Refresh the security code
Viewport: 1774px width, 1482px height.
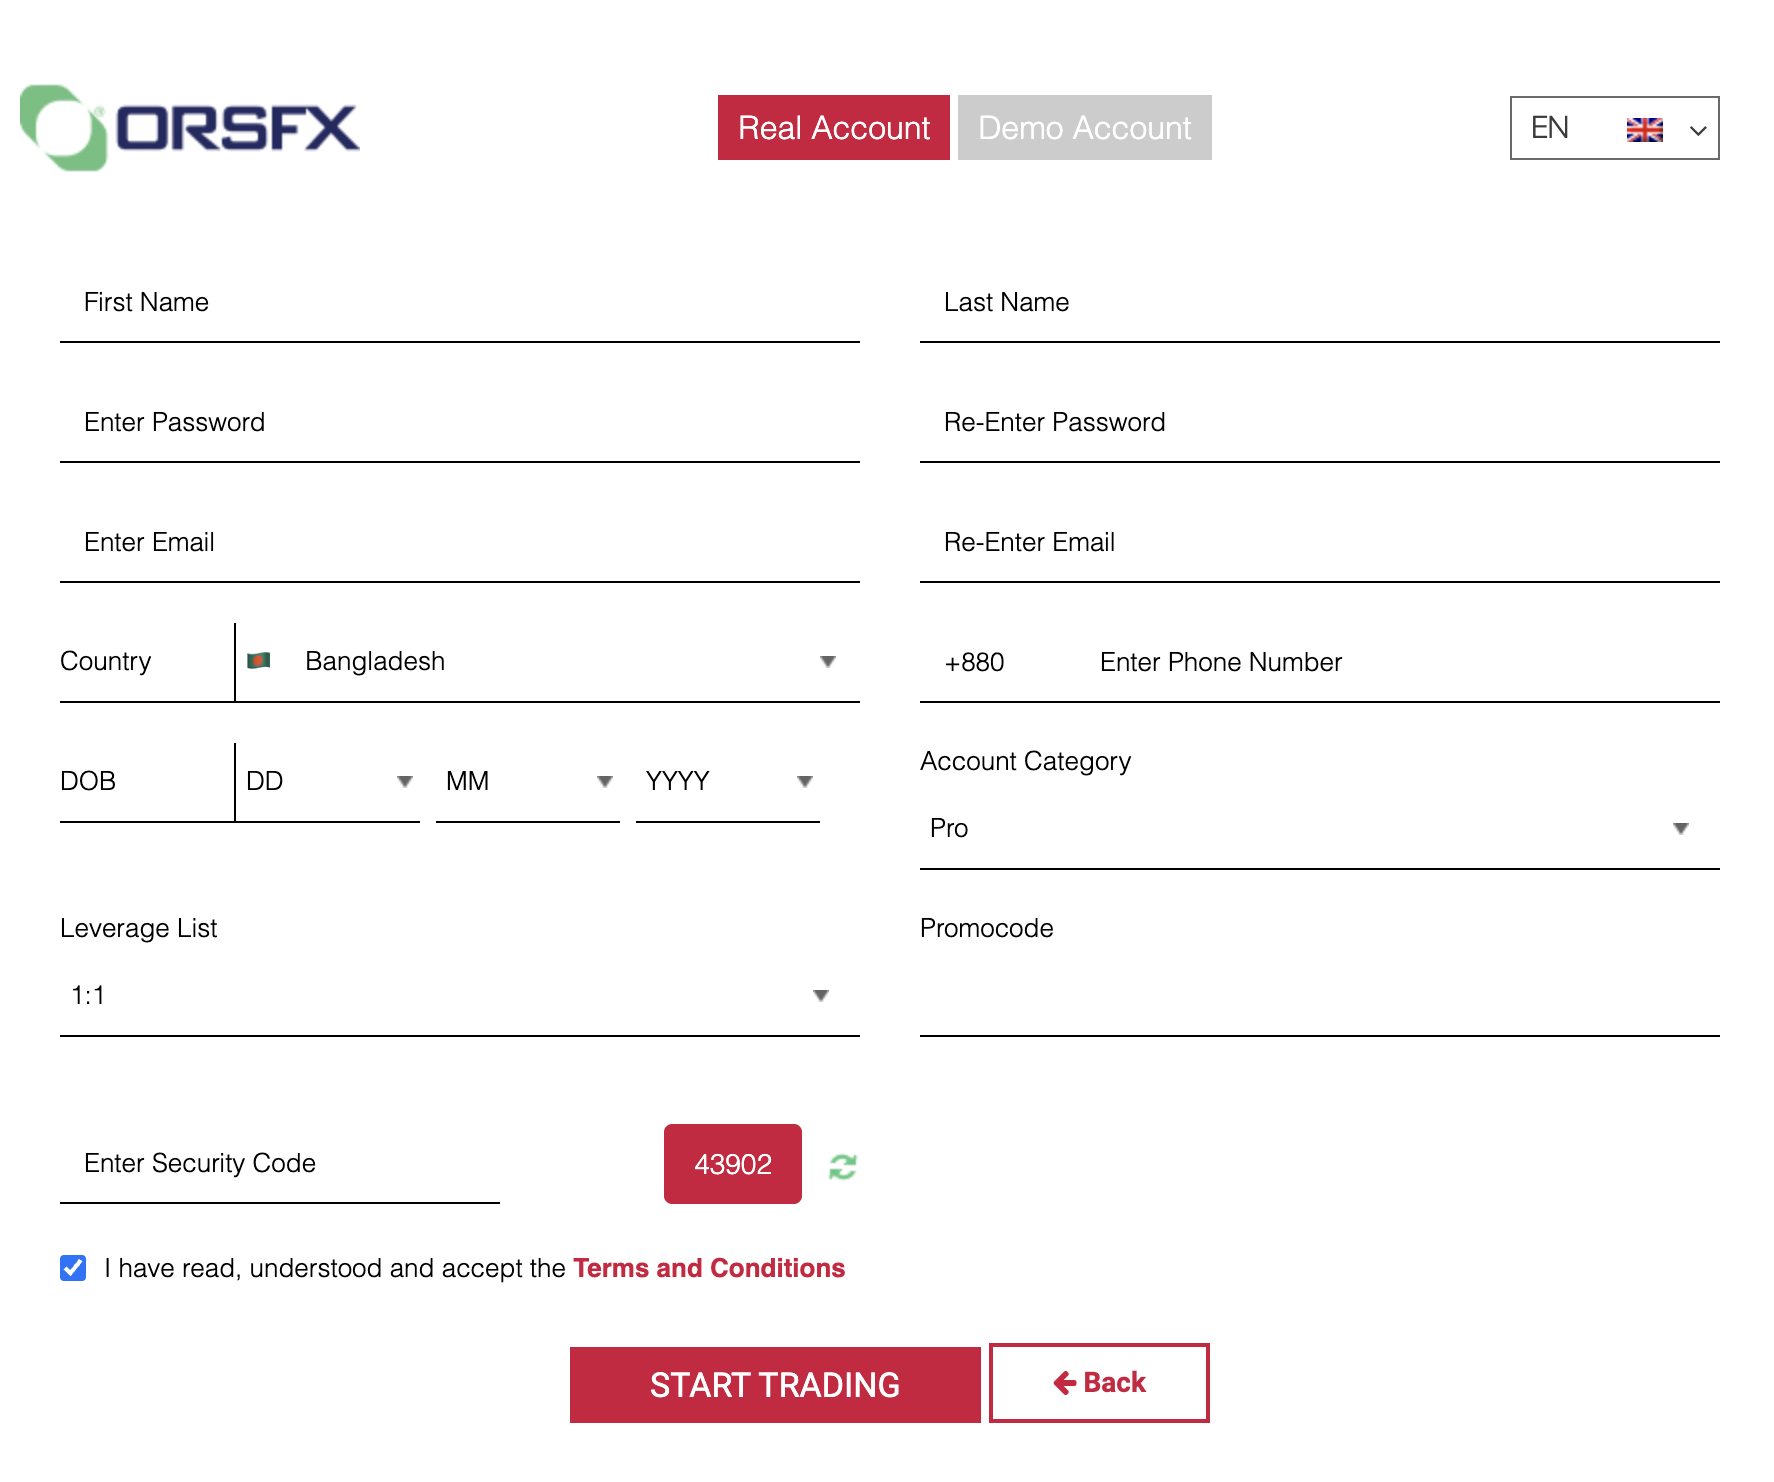pyautogui.click(x=842, y=1166)
